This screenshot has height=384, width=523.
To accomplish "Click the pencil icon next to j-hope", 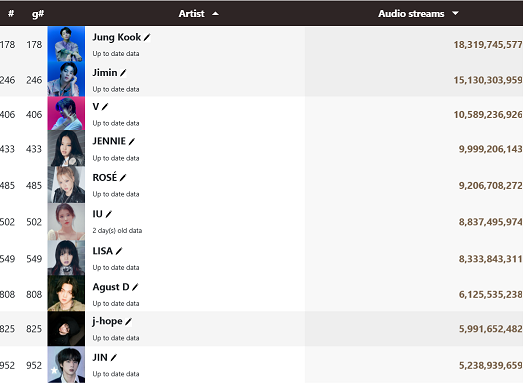I will (x=128, y=322).
